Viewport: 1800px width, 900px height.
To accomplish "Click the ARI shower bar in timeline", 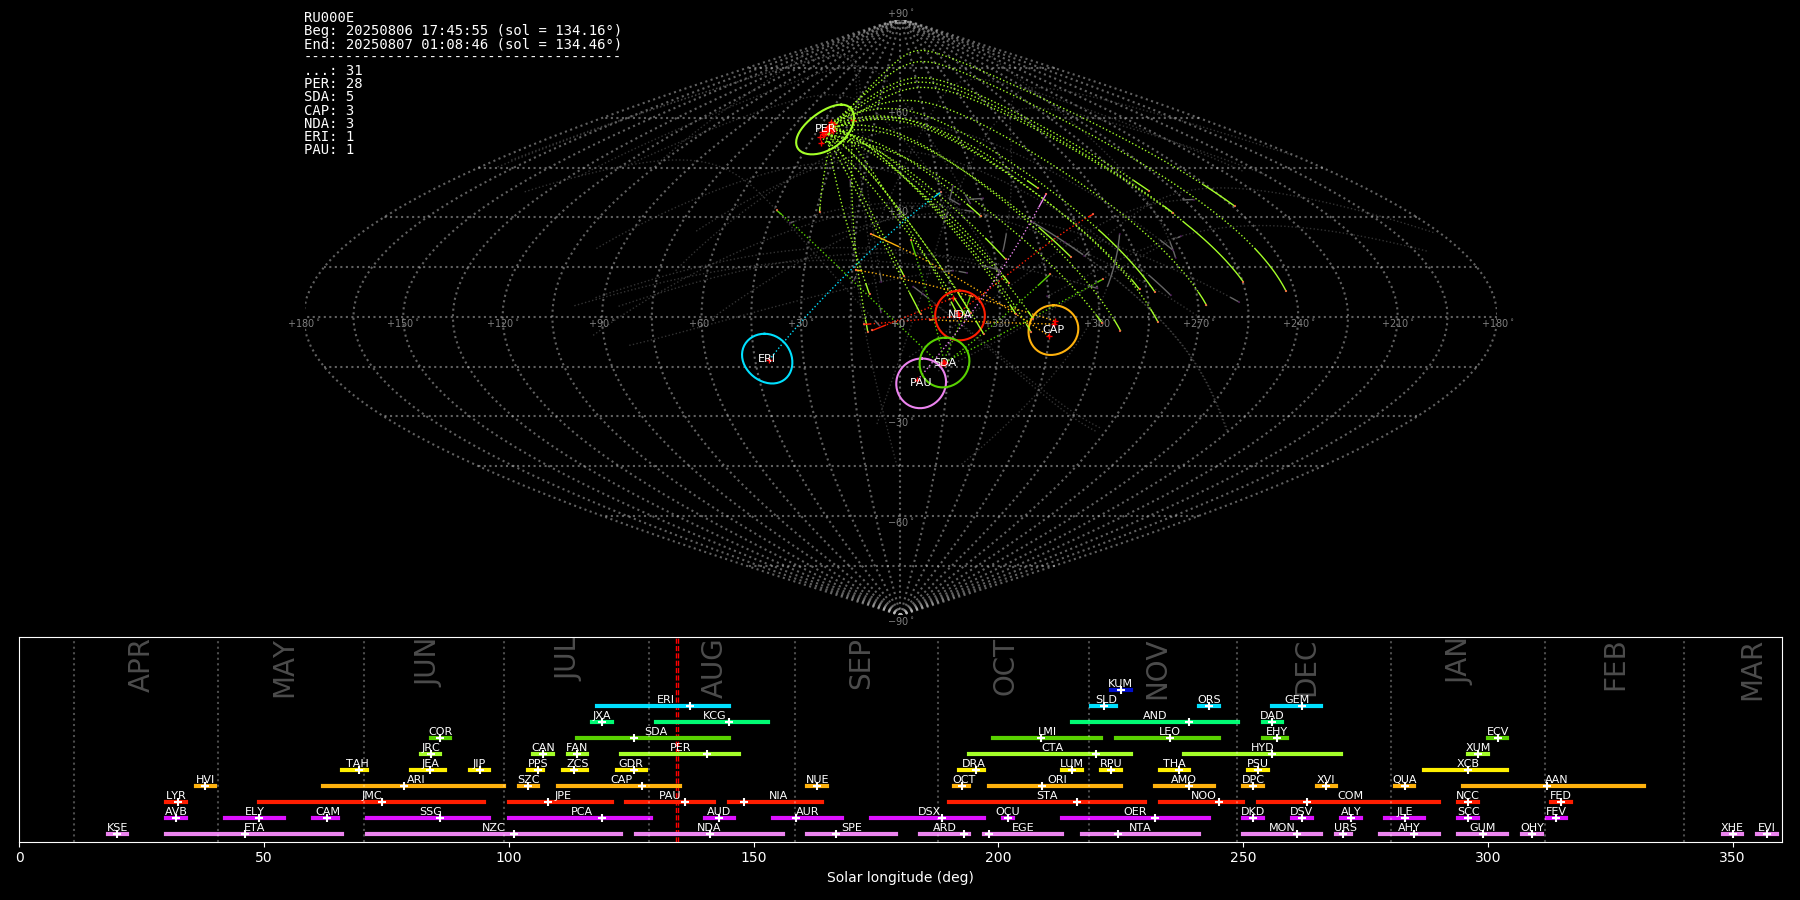I will pyautogui.click(x=413, y=786).
